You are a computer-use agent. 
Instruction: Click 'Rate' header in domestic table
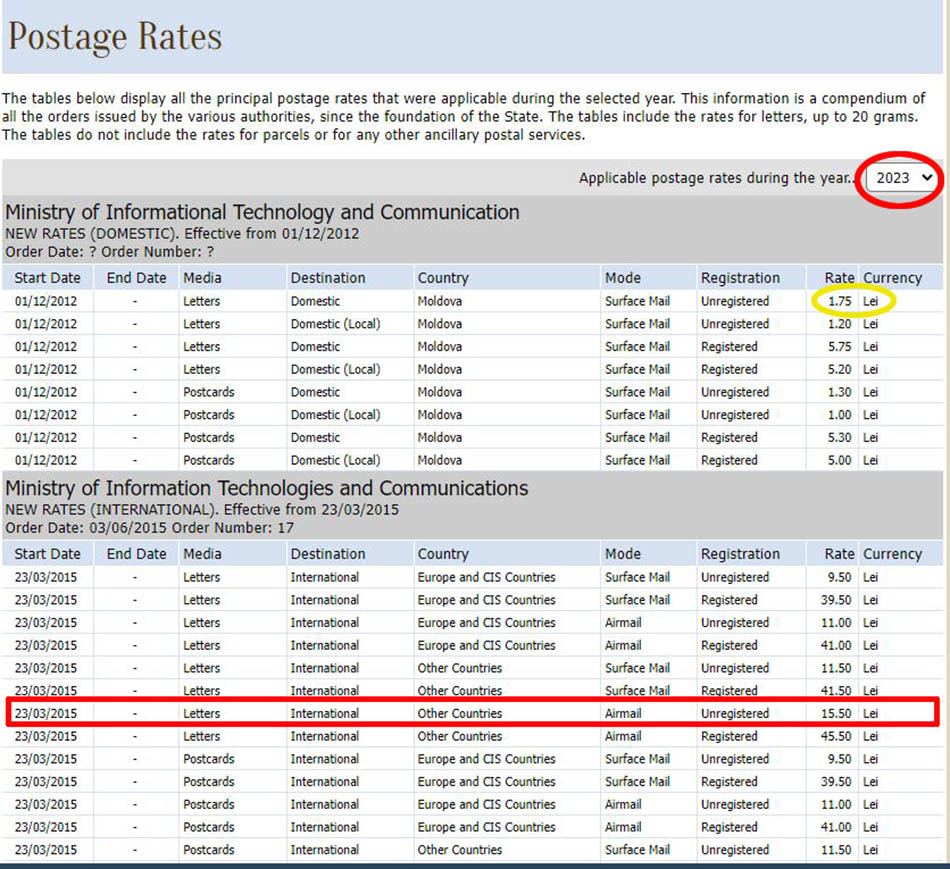click(x=839, y=278)
